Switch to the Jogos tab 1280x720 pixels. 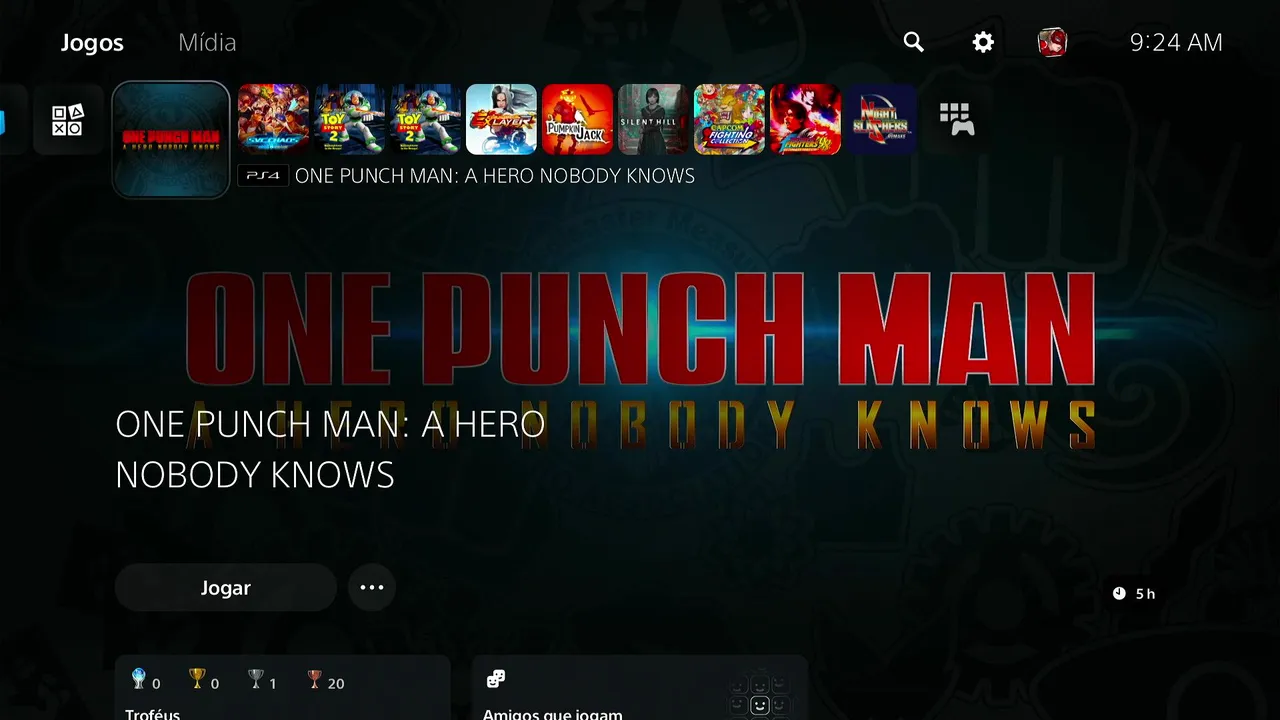(x=92, y=42)
